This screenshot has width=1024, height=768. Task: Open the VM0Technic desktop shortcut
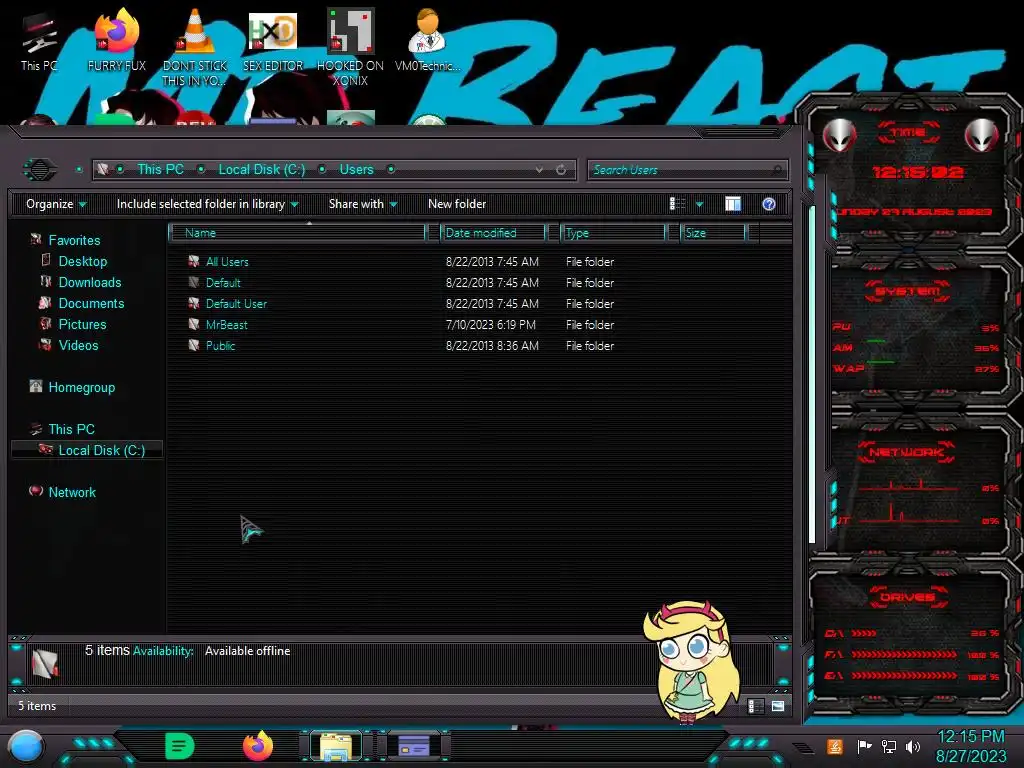pyautogui.click(x=427, y=40)
